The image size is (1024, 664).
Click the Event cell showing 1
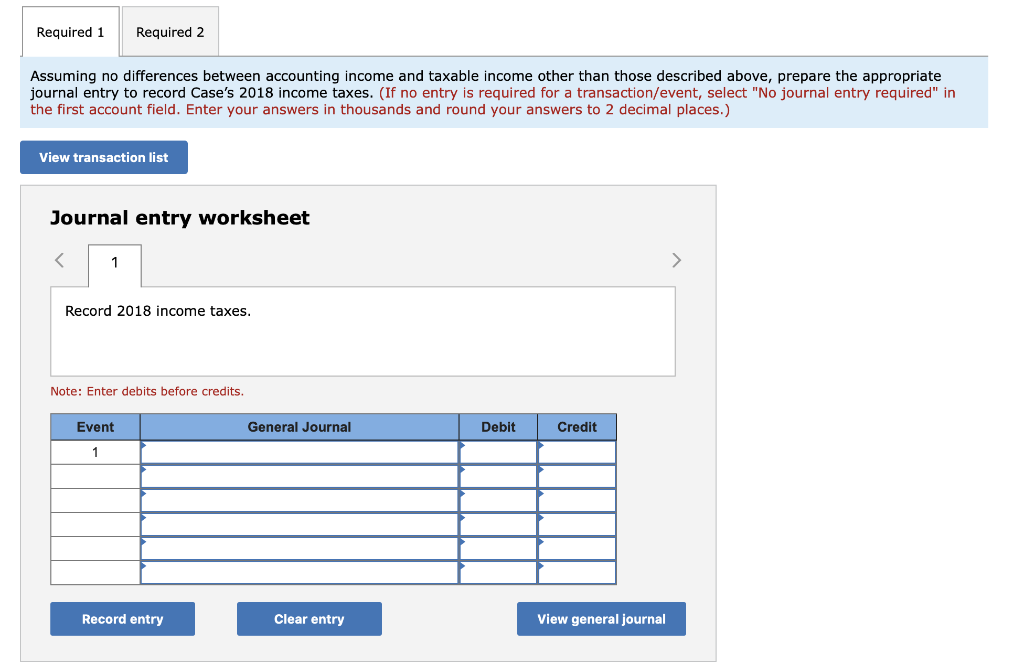tap(95, 452)
